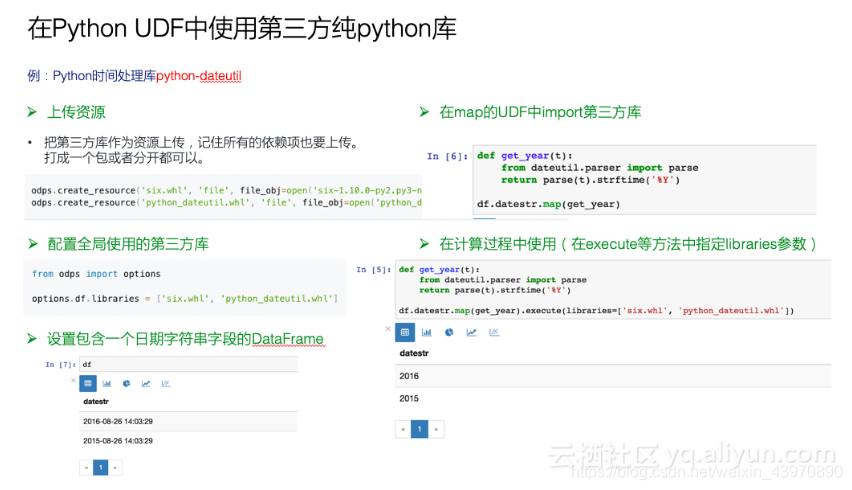Image resolution: width=852 pixels, height=490 pixels.
Task: Select pie chart icon in right execute output
Action: pos(449,332)
